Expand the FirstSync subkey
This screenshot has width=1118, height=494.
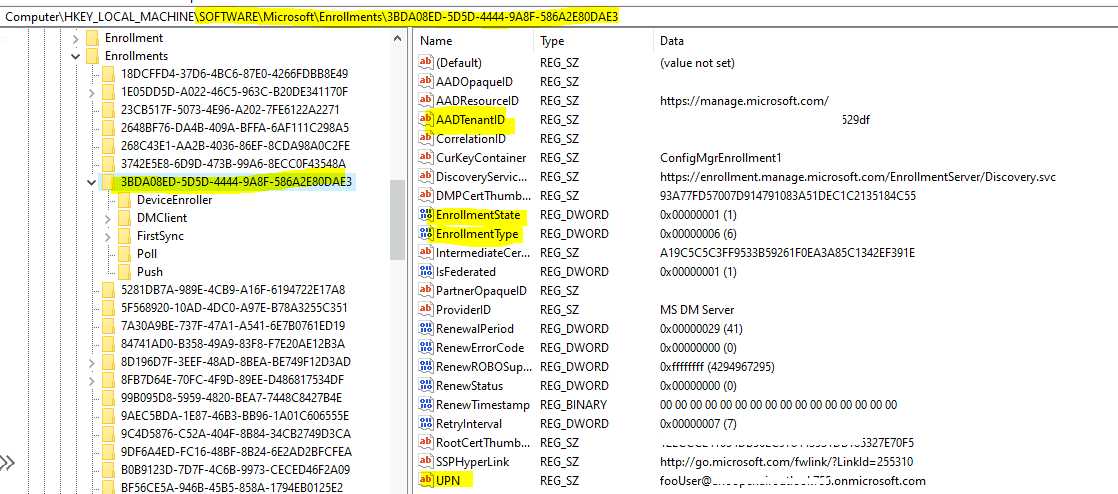click(x=108, y=236)
